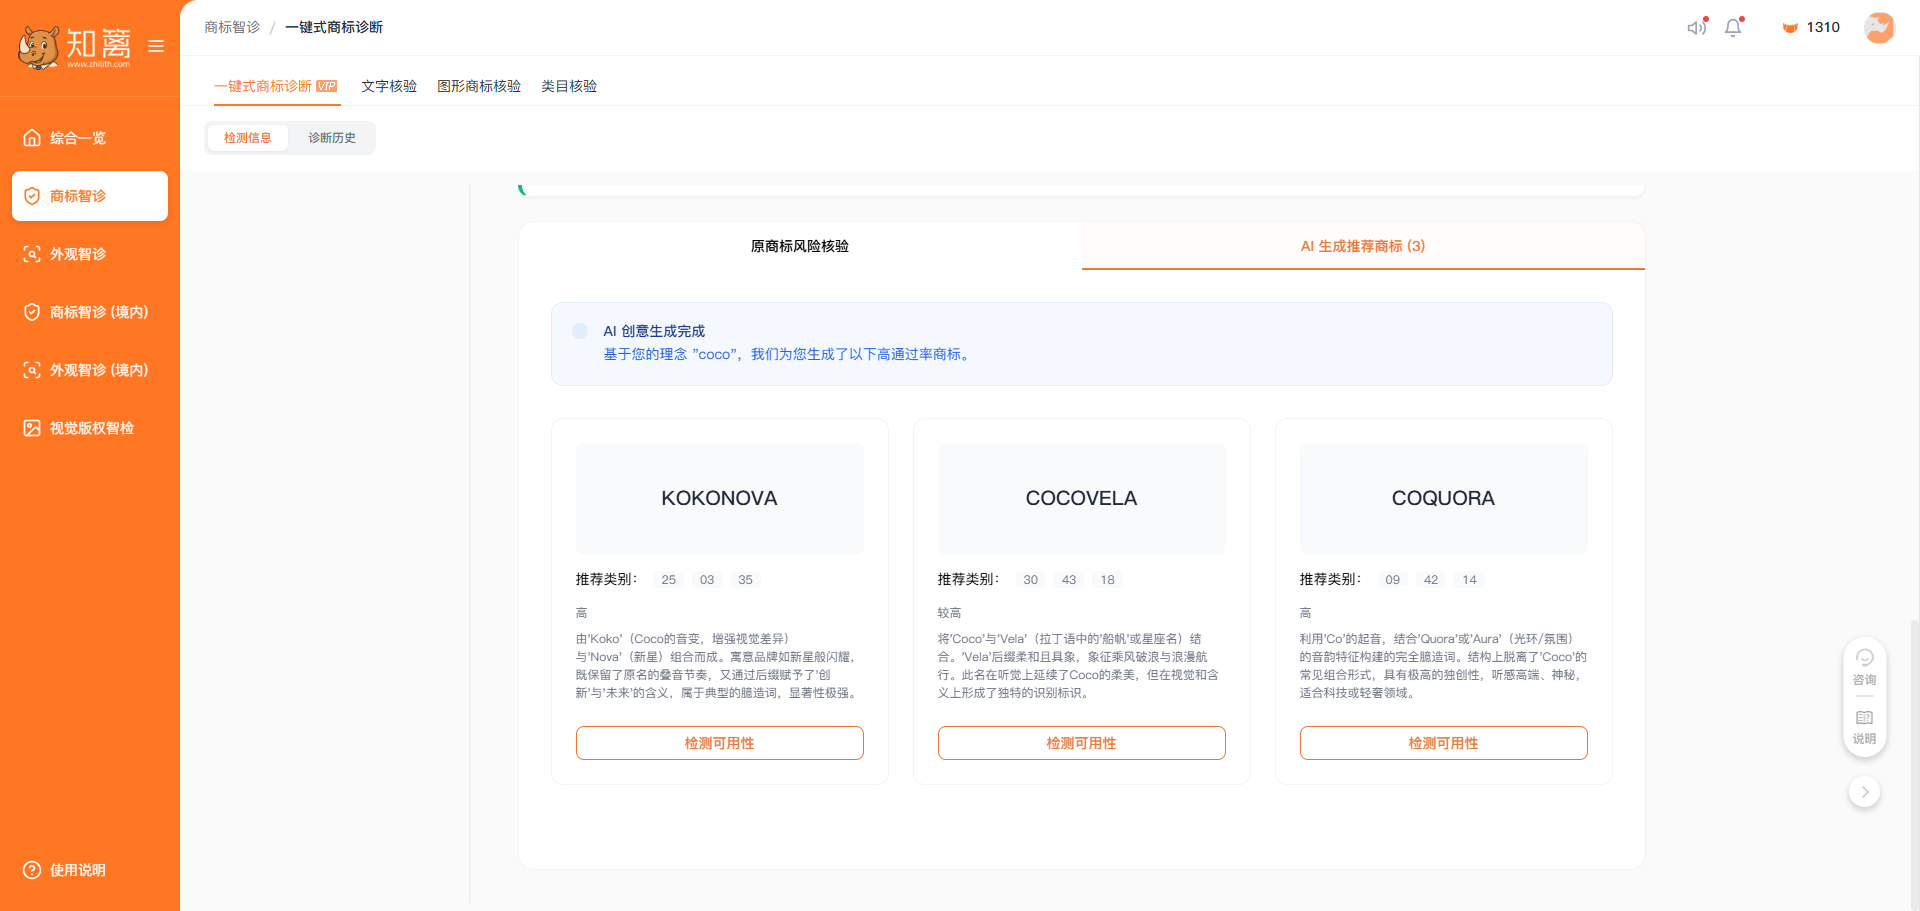Image resolution: width=1920 pixels, height=911 pixels.
Task: Open 使用说明 help in the sidebar
Action: pyautogui.click(x=65, y=870)
